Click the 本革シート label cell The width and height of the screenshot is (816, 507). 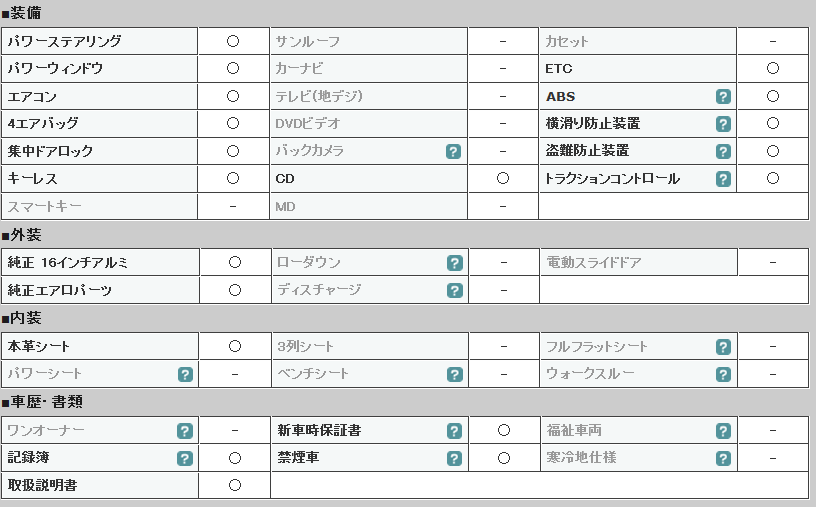click(100, 346)
